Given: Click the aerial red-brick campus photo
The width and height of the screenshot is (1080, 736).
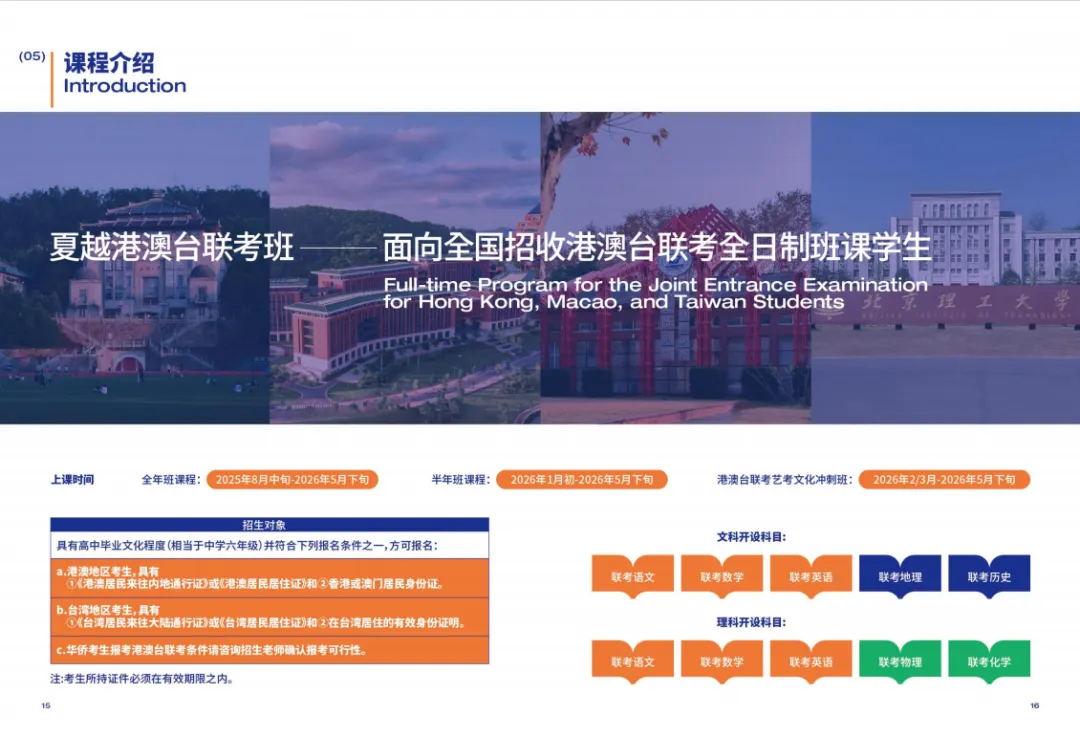Looking at the screenshot, I should click(405, 268).
